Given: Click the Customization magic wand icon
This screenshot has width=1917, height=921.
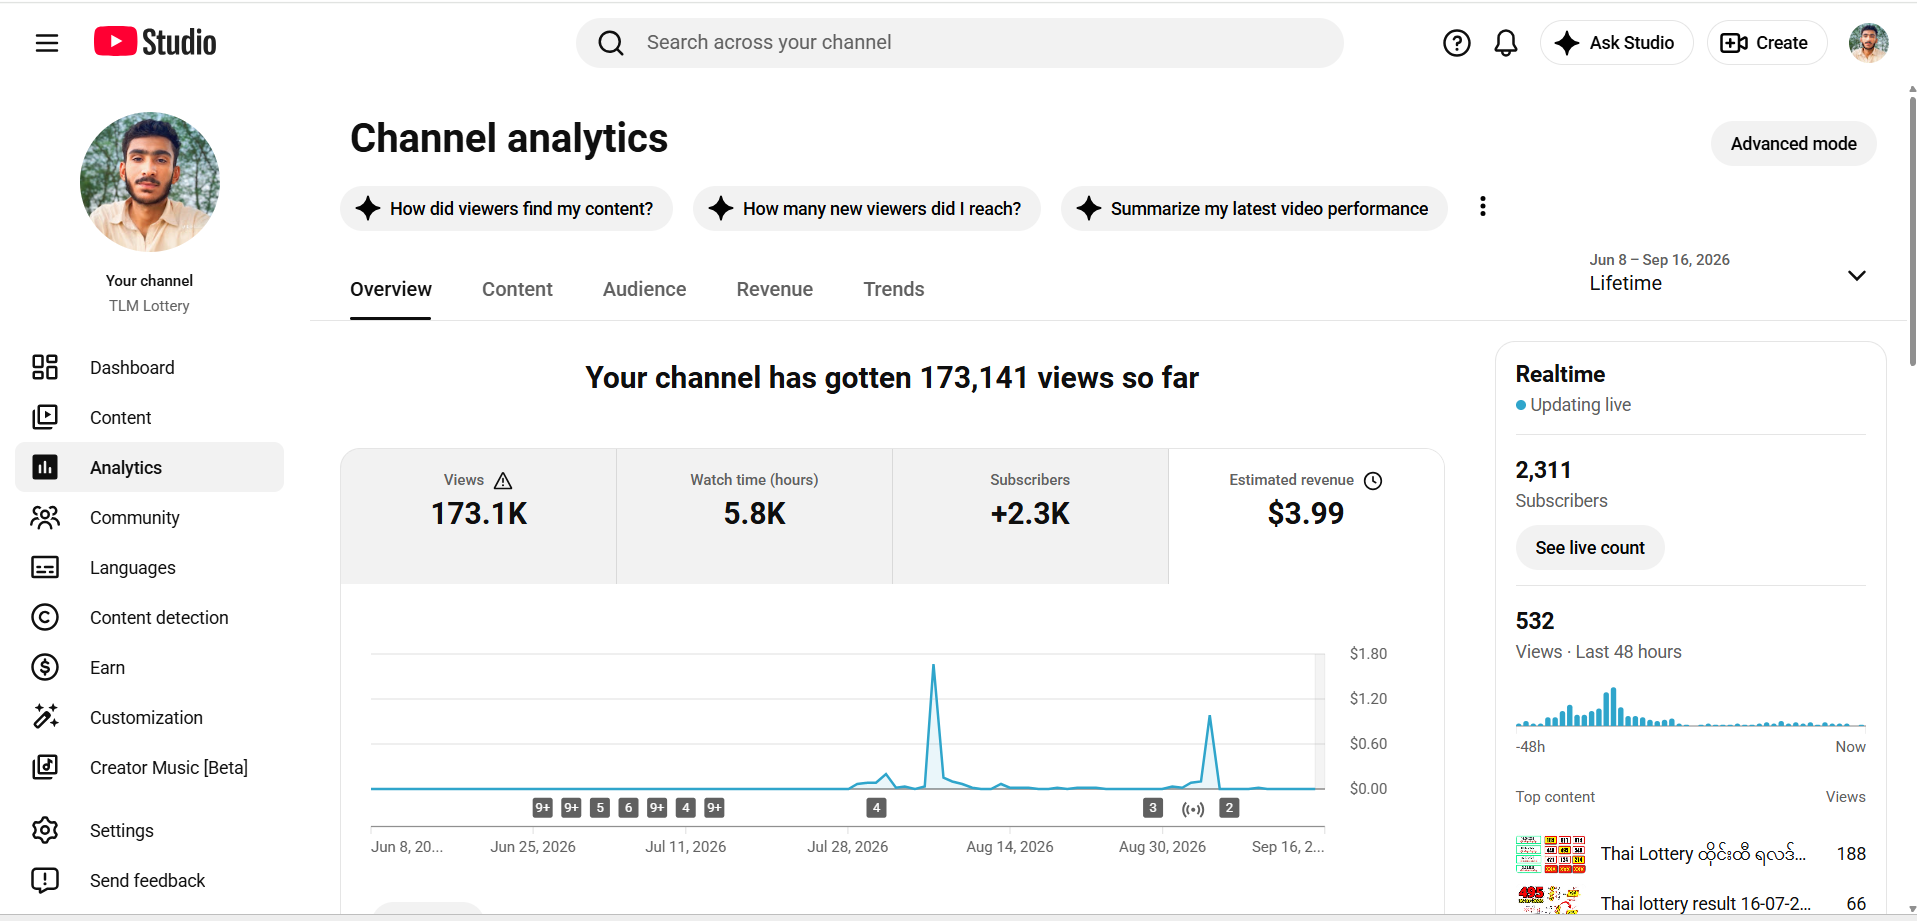Looking at the screenshot, I should 45,716.
